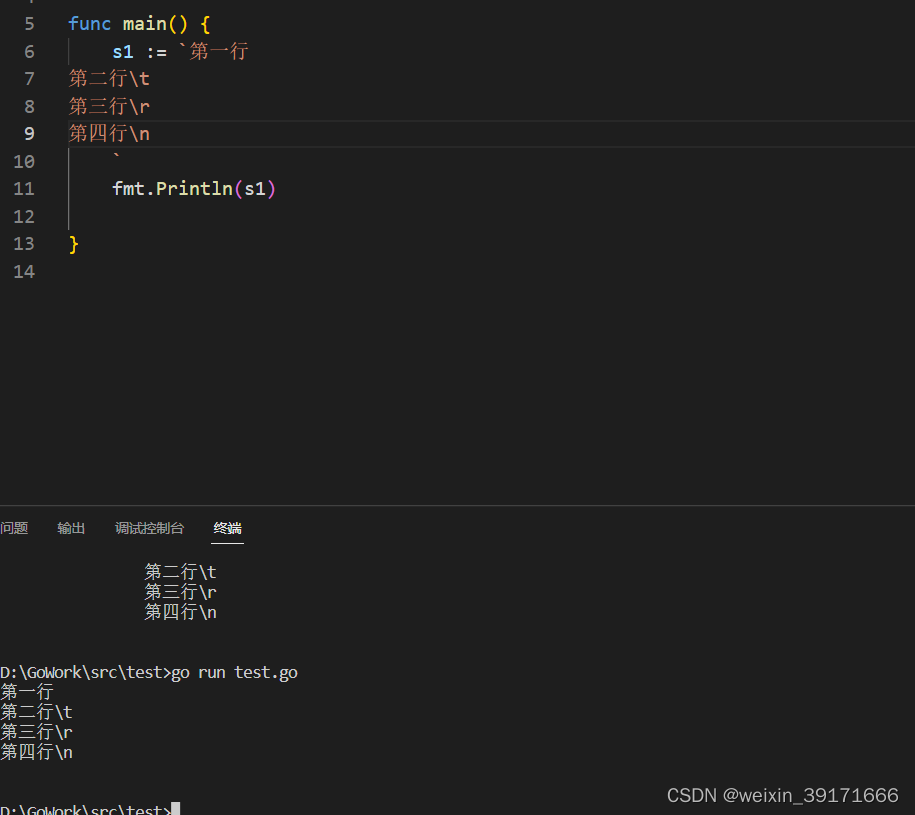915x815 pixels.
Task: Switch to the 终端 (Terminal) tab
Action: coord(227,528)
